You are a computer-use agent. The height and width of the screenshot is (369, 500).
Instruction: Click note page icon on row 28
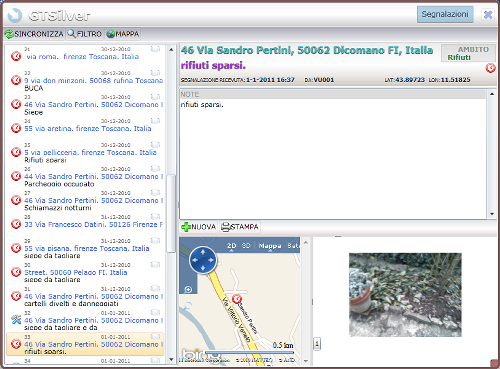tap(155, 217)
